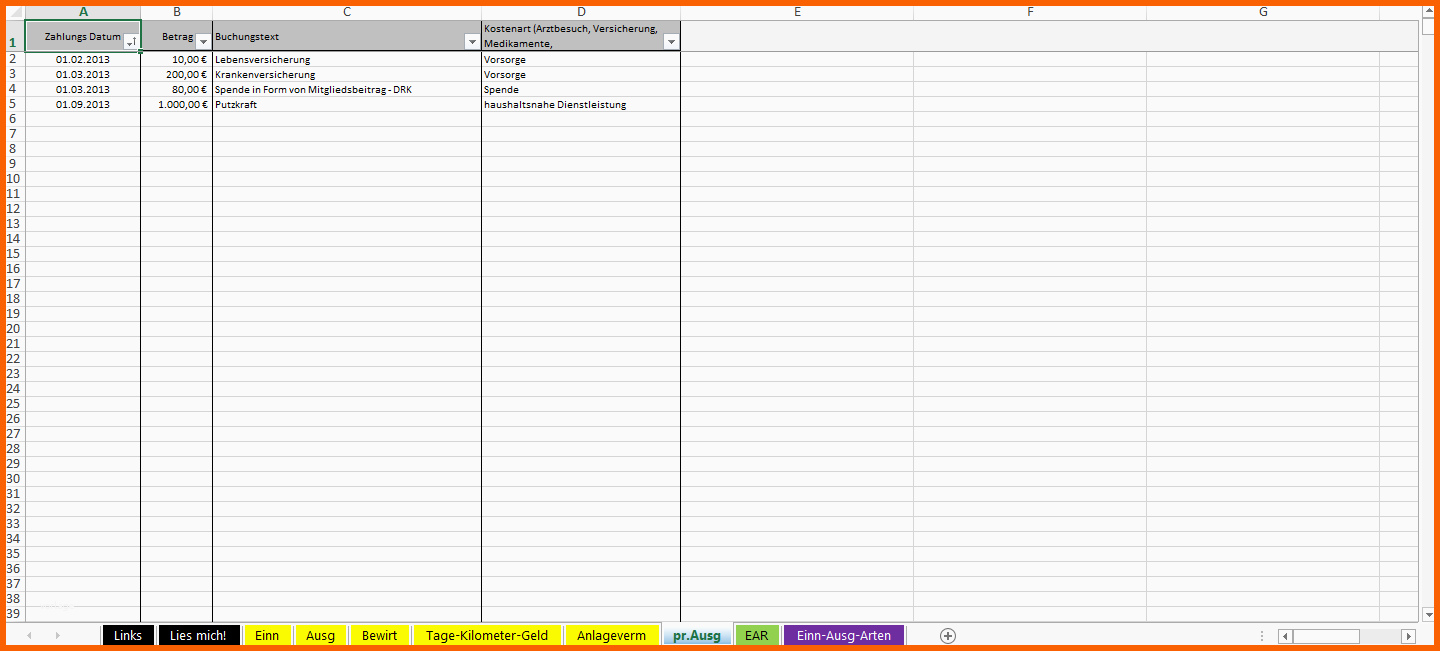Screen dimensions: 1440x651
Task: Click the horizontal scrollbar left arrow
Action: click(x=1285, y=636)
